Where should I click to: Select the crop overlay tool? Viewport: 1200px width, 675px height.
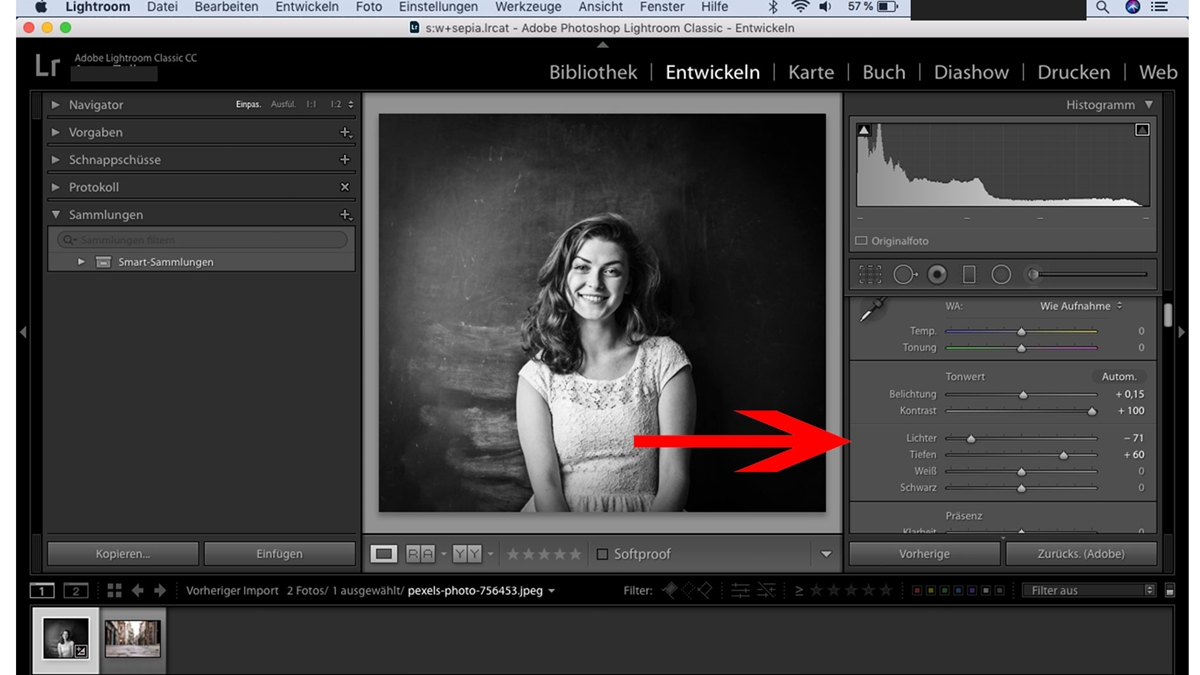coord(870,274)
